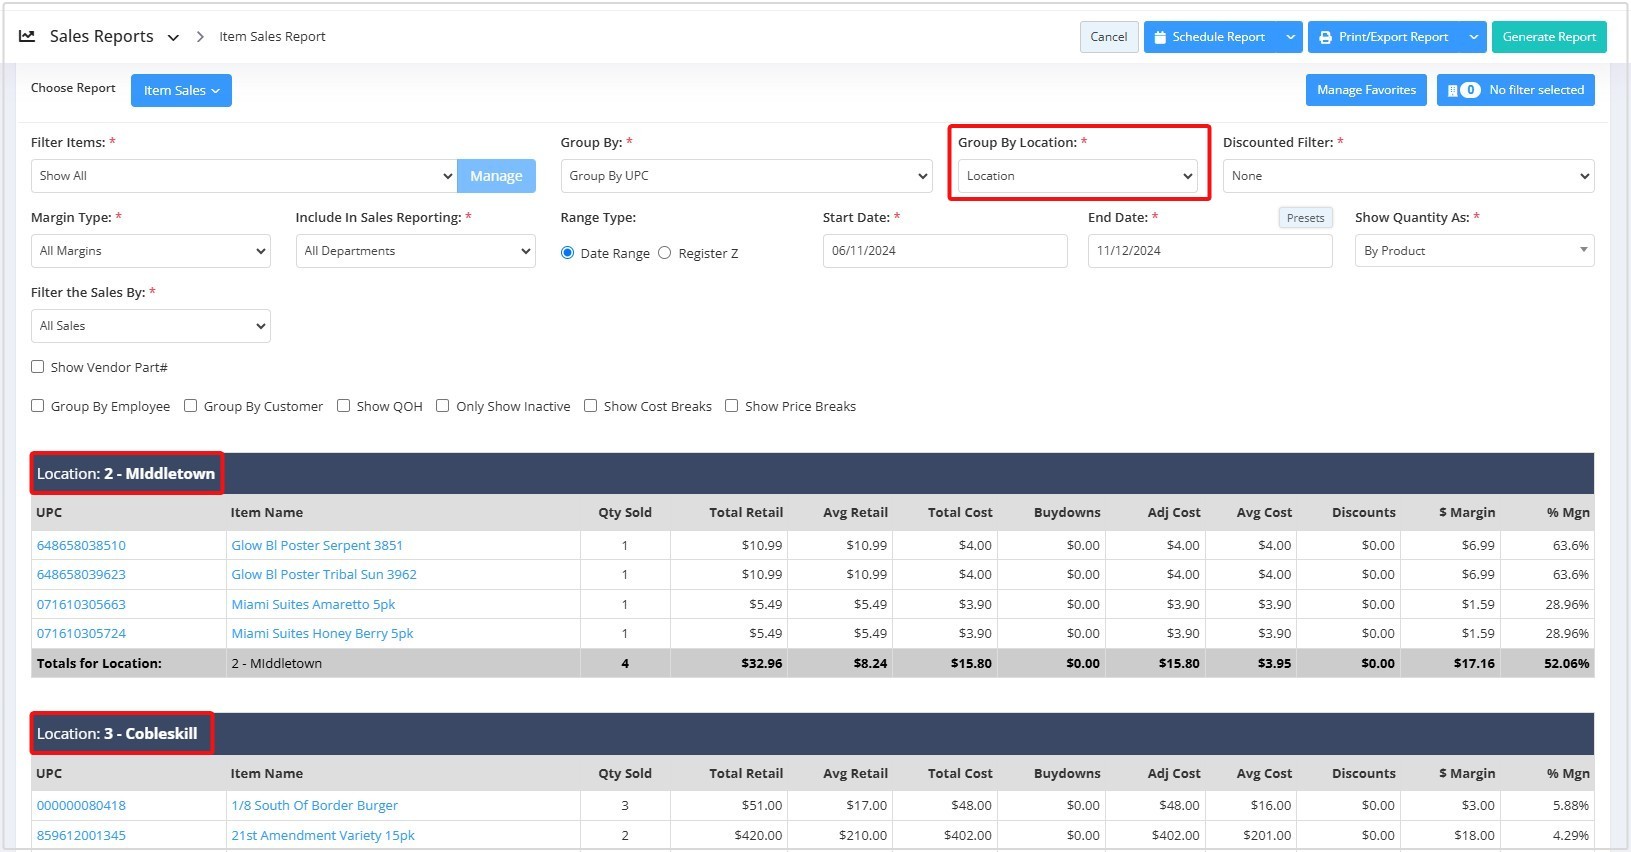The height and width of the screenshot is (852, 1631).
Task: Click Schedule Report button
Action: pos(1210,37)
